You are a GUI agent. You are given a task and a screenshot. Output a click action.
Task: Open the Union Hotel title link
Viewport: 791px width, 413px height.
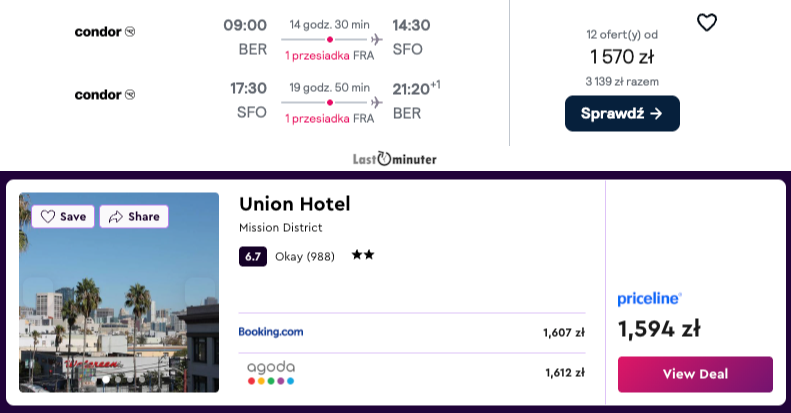pyautogui.click(x=295, y=204)
